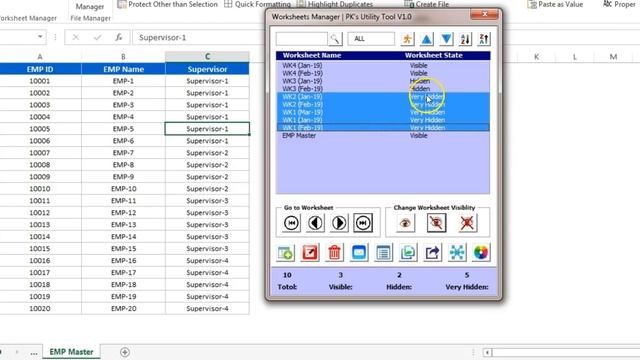This screenshot has width=640, height=360.
Task: Click the copy worksheet icon
Action: (408, 253)
